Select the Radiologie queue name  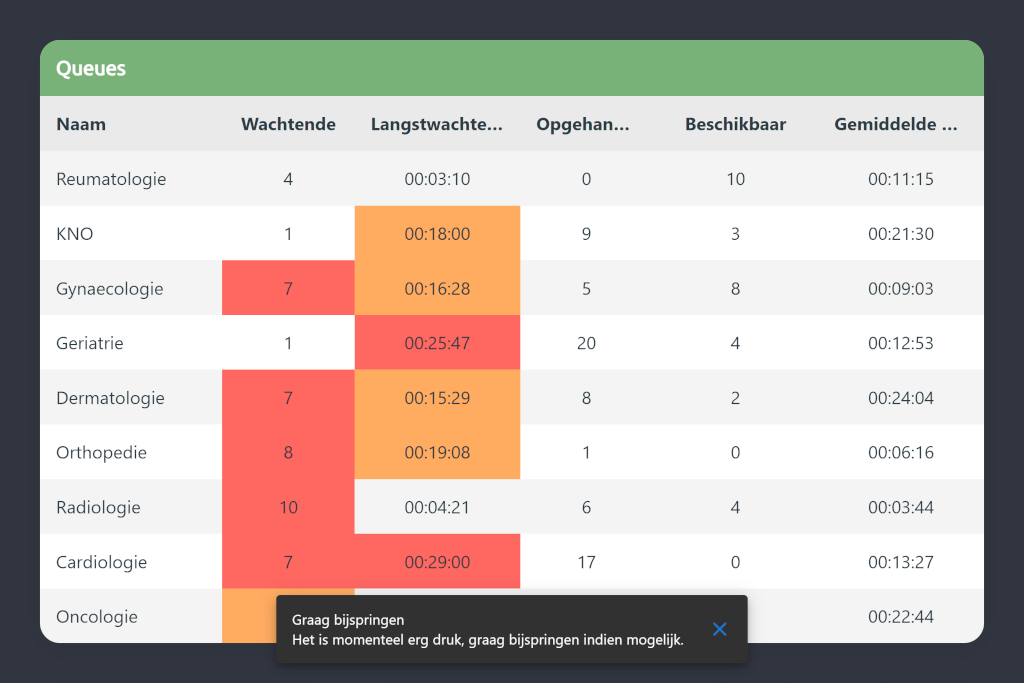pos(98,507)
